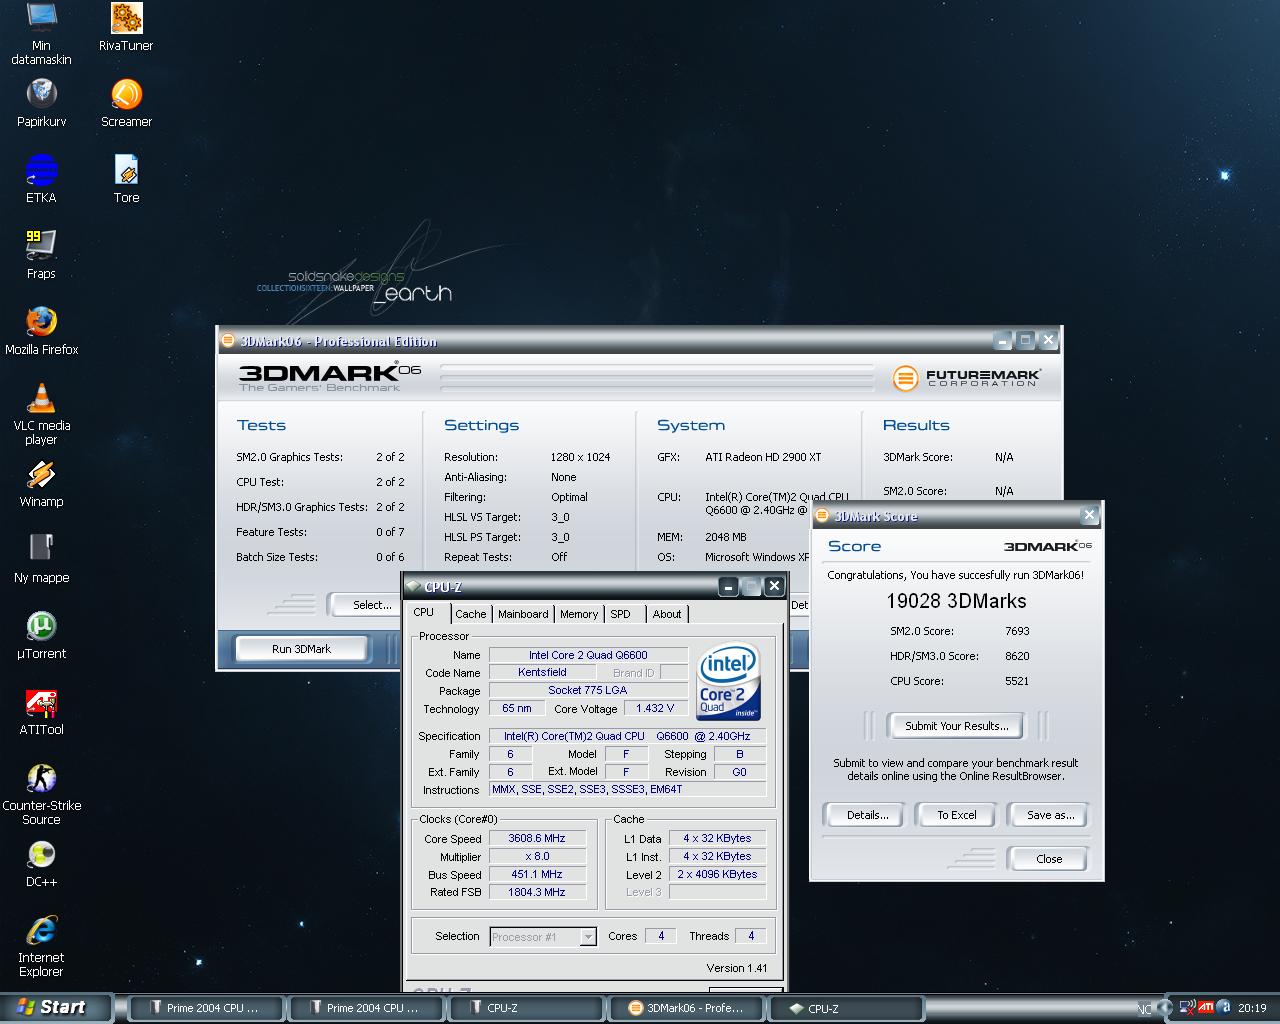1280x1024 pixels.
Task: Click the 3DMark06 Gamers' Benchmark logo
Action: 330,376
